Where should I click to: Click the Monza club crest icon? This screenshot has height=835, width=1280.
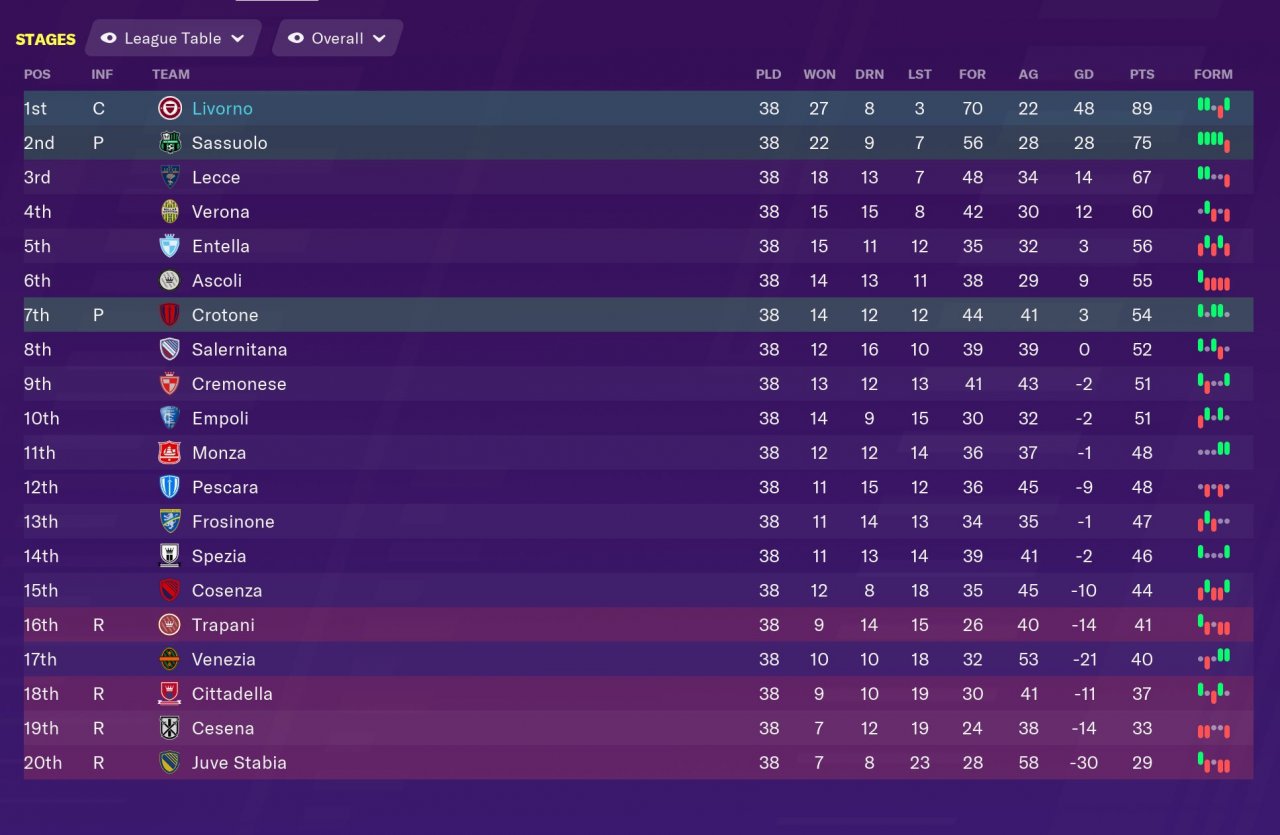click(170, 453)
